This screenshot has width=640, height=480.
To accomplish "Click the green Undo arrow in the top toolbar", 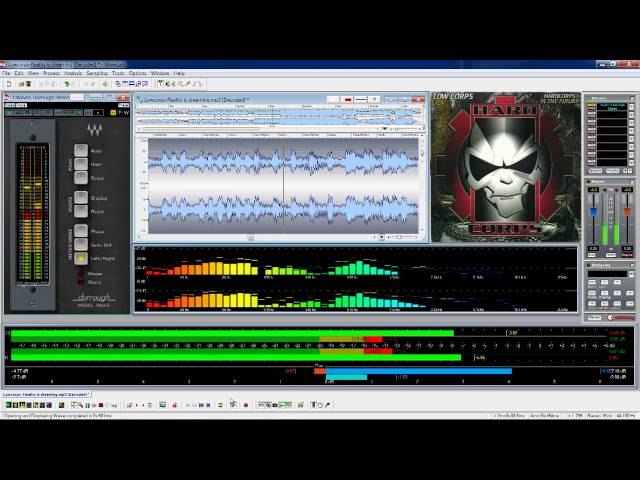I will click(67, 84).
